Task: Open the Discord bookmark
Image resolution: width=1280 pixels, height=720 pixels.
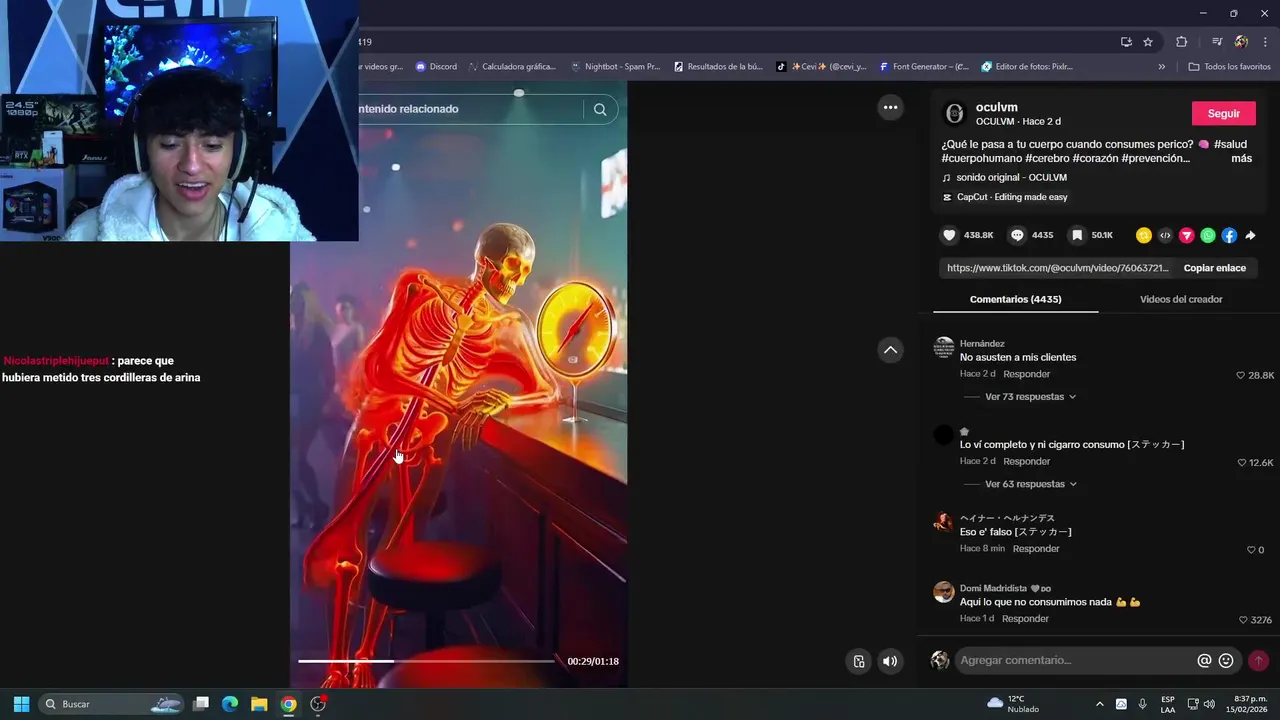Action: [x=436, y=67]
